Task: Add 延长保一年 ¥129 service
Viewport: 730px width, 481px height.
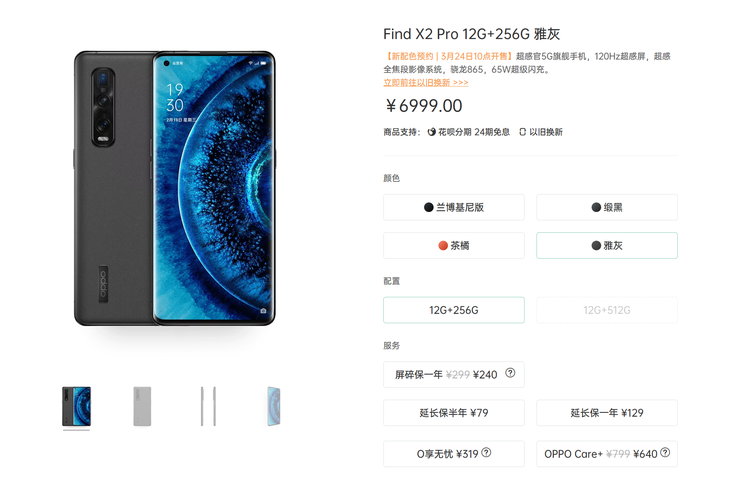Action: [607, 413]
